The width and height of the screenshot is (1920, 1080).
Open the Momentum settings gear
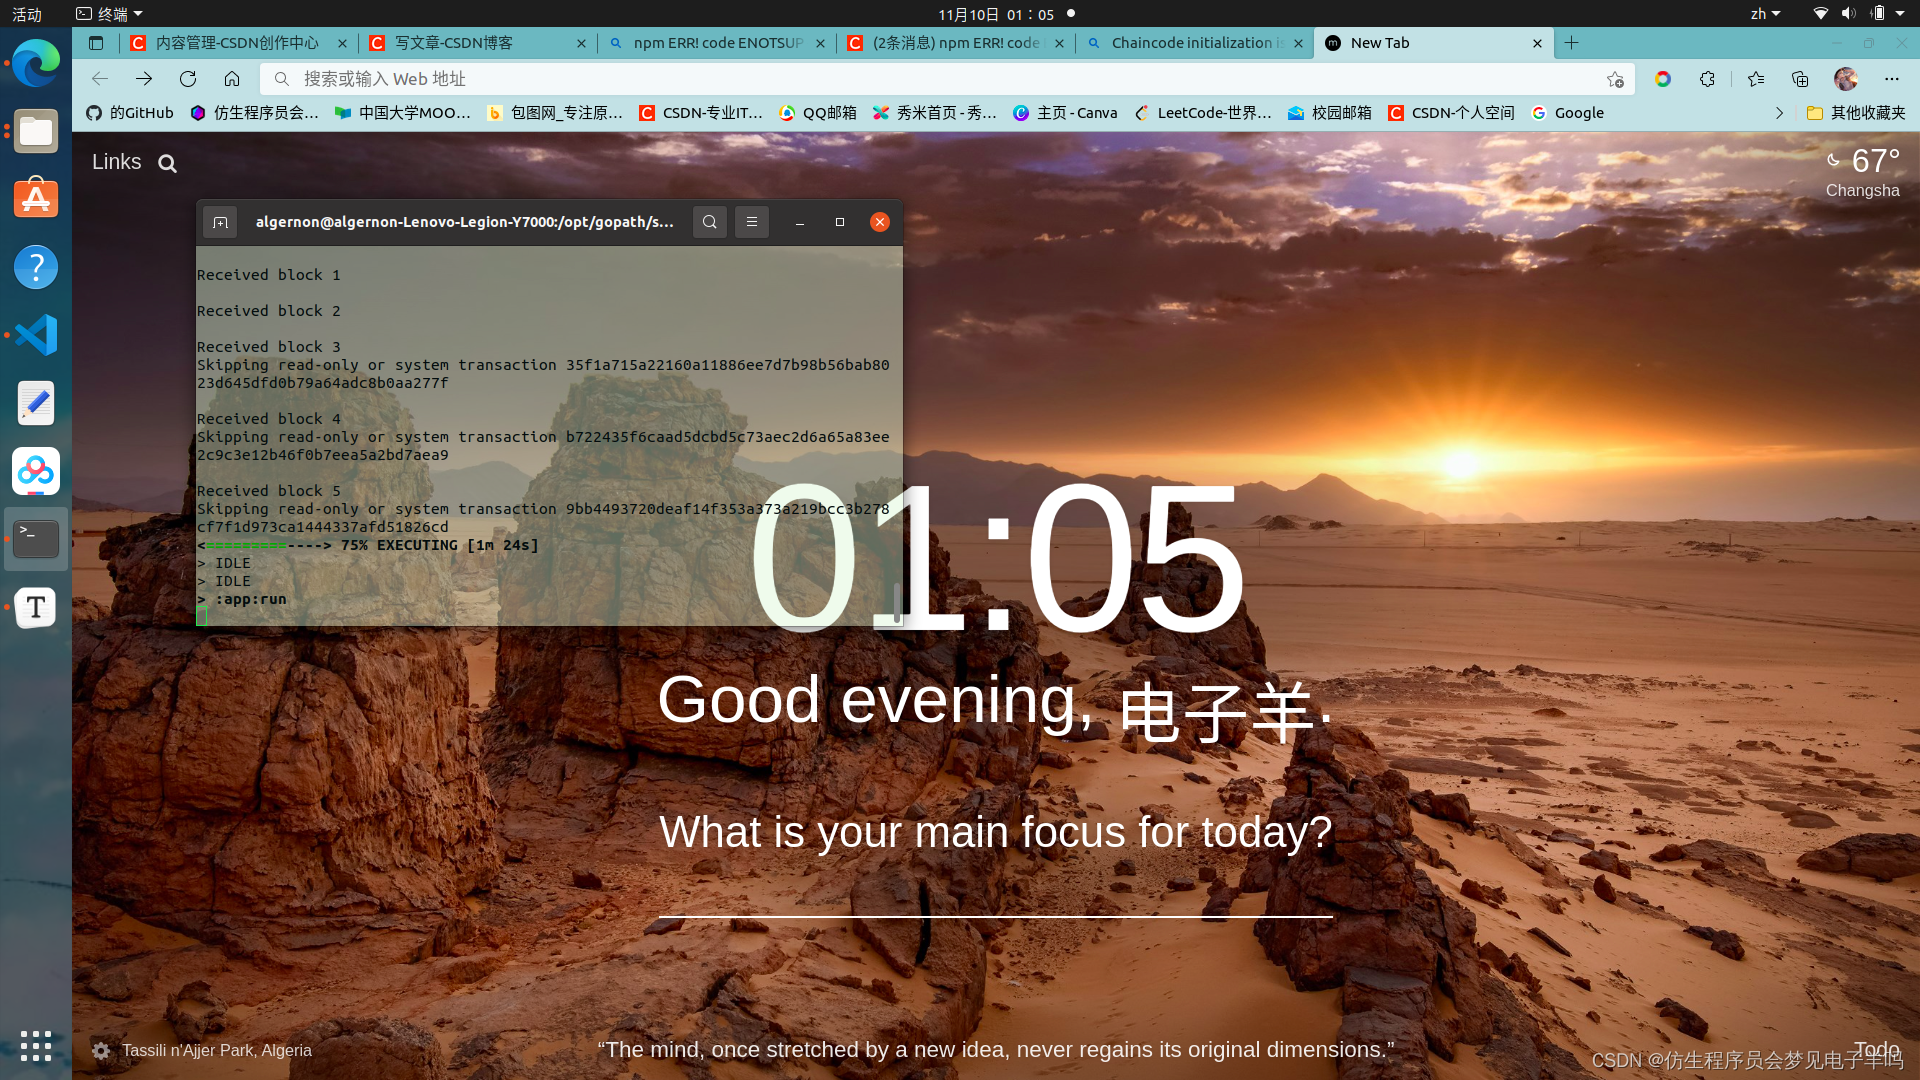pyautogui.click(x=101, y=1050)
